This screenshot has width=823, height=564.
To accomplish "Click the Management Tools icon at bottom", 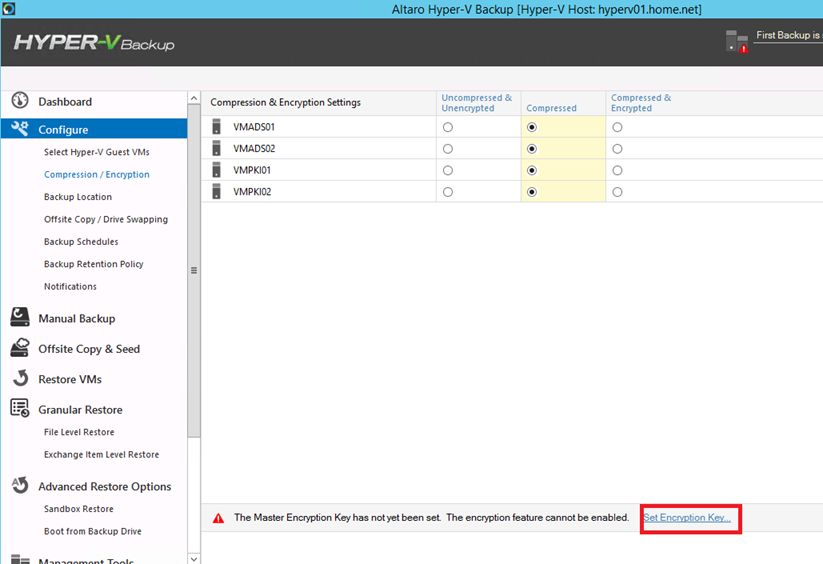I will (x=20, y=559).
